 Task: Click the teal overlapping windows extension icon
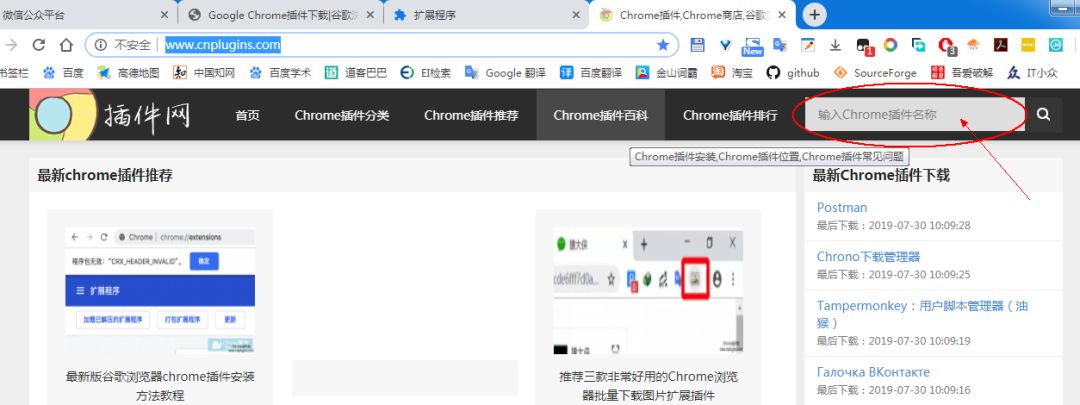[918, 45]
